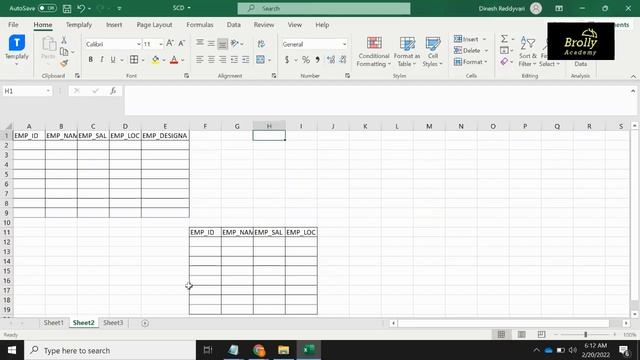Click Merge & Center icon
Image resolution: width=640 pixels, height=360 pixels.
coord(260,60)
